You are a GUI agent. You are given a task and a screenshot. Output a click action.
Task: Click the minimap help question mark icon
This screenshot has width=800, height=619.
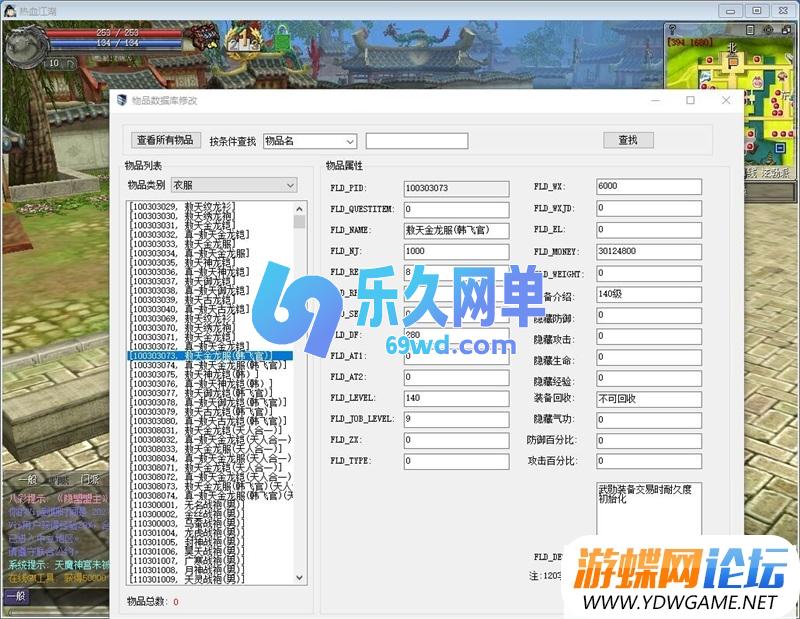tap(672, 30)
